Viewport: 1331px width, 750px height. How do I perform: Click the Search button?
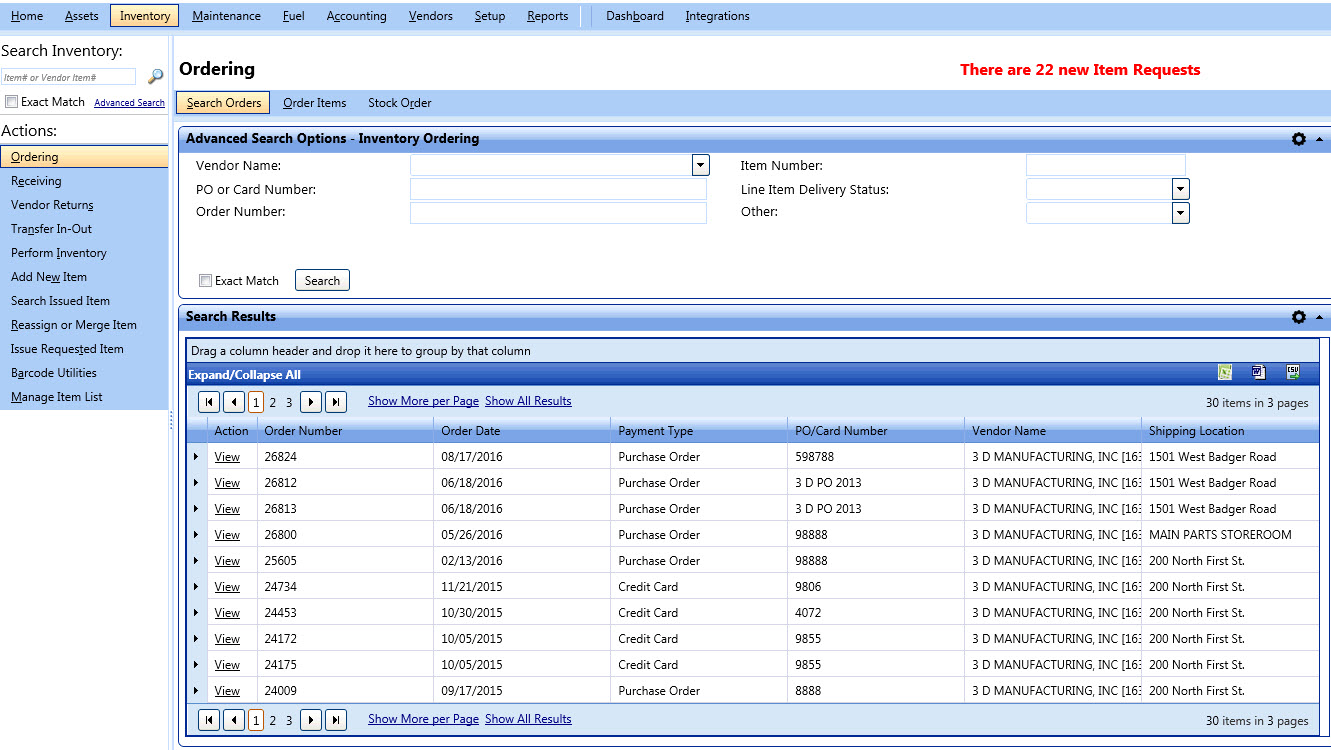point(321,280)
